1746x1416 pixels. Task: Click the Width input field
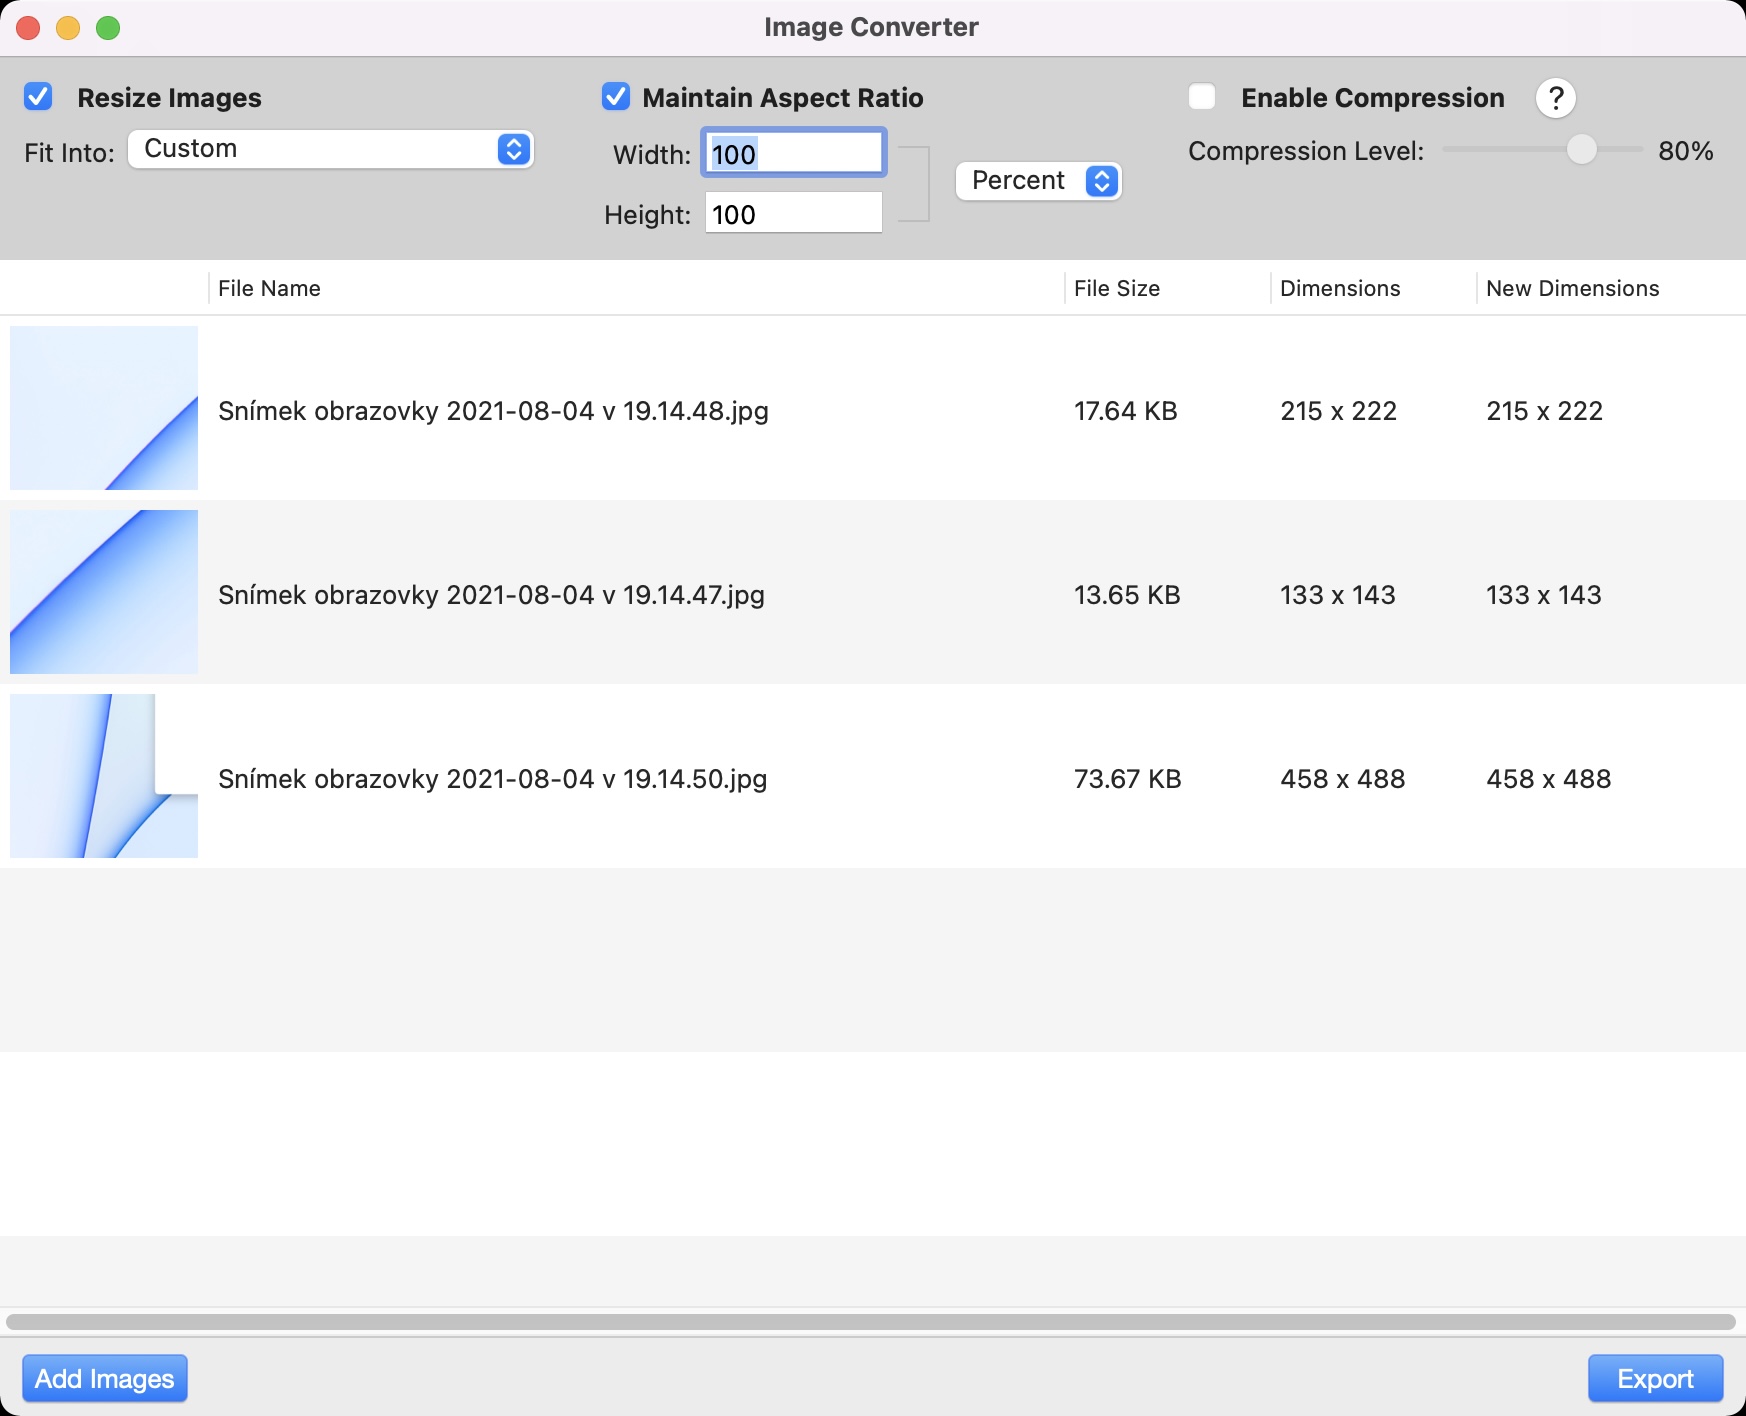(x=793, y=154)
